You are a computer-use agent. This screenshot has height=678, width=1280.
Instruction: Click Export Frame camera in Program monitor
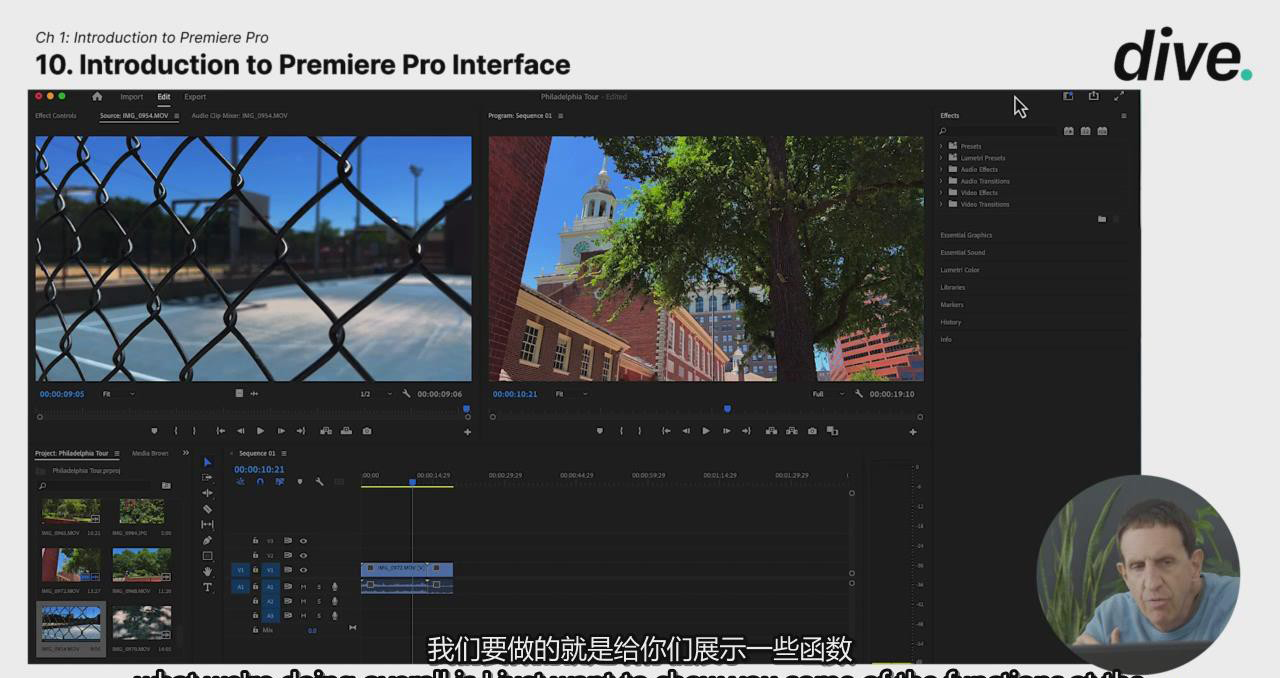[812, 431]
